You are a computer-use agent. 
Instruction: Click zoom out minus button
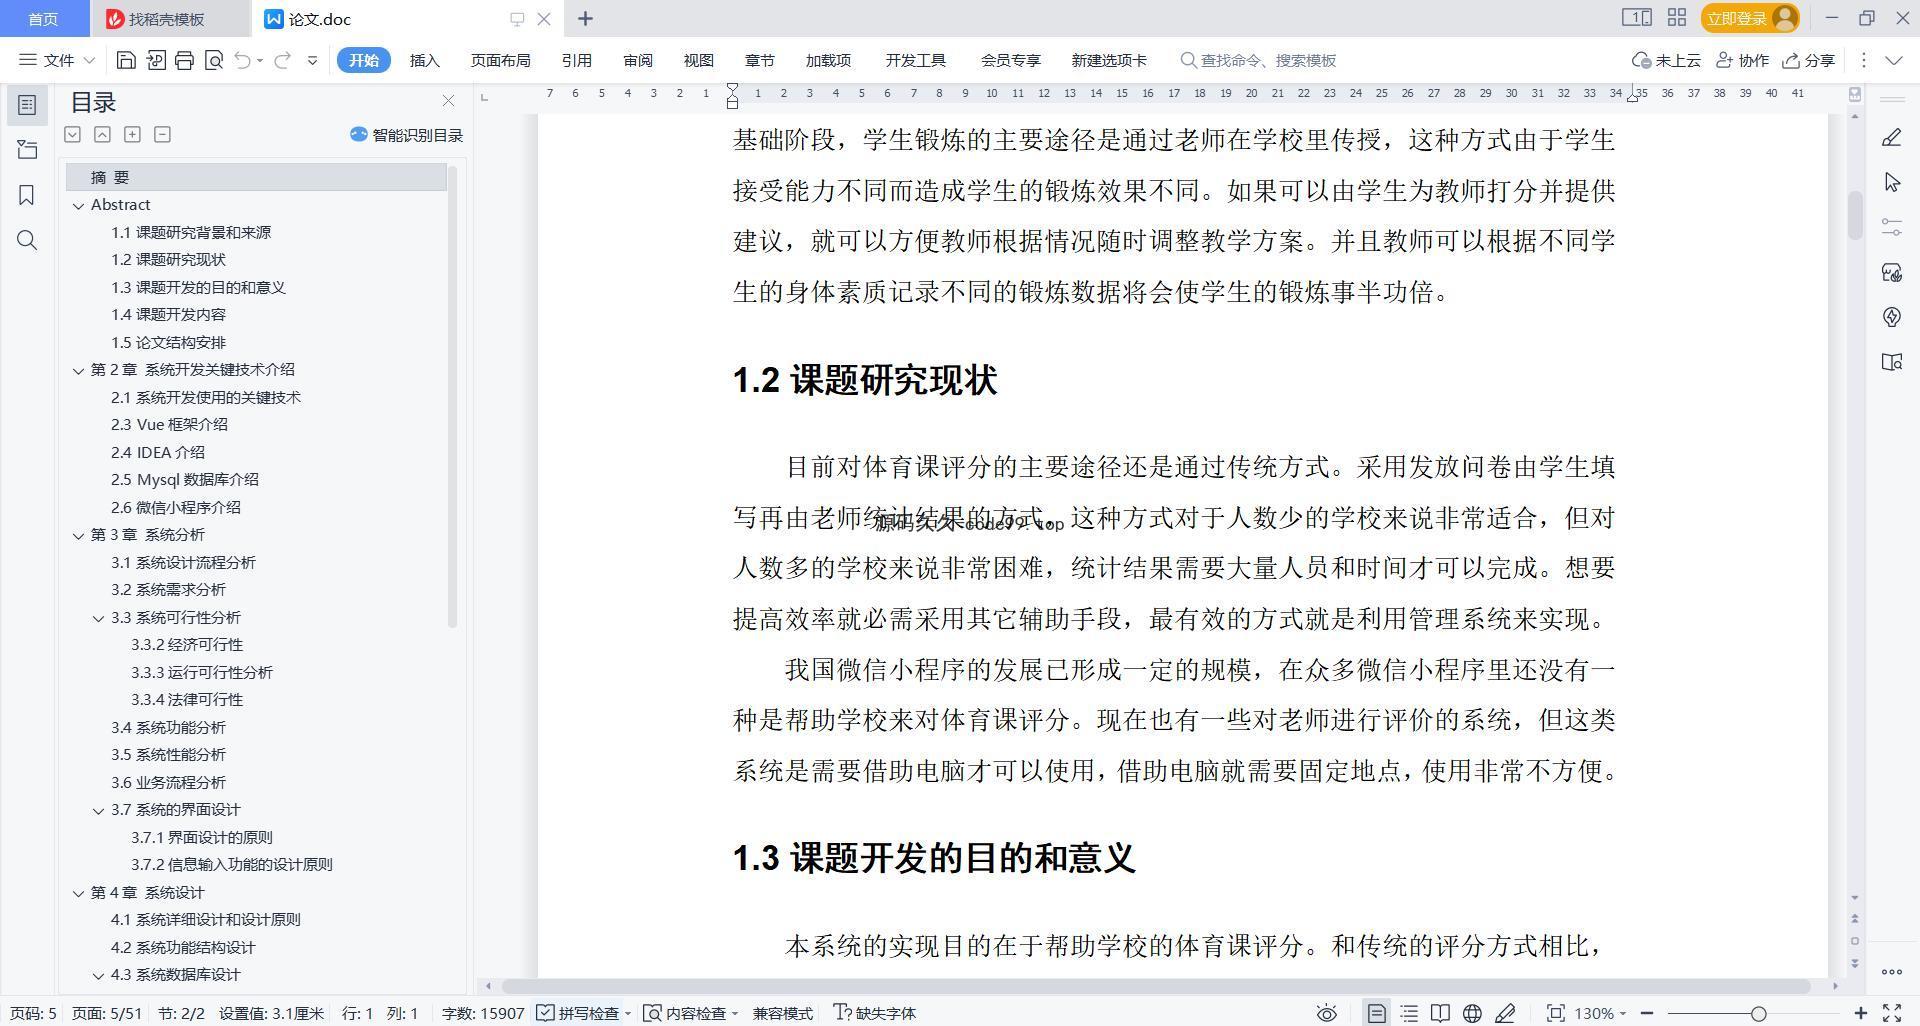pyautogui.click(x=1647, y=1013)
